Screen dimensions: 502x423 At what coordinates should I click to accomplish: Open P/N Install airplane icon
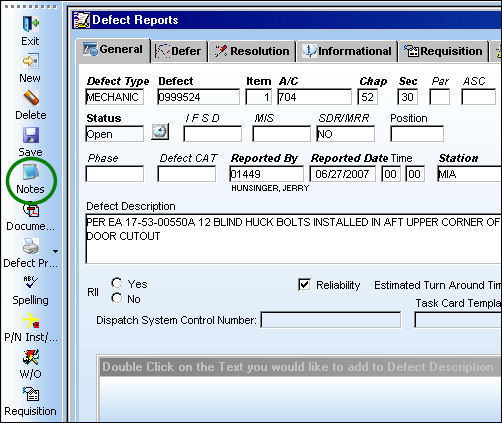[x=31, y=320]
